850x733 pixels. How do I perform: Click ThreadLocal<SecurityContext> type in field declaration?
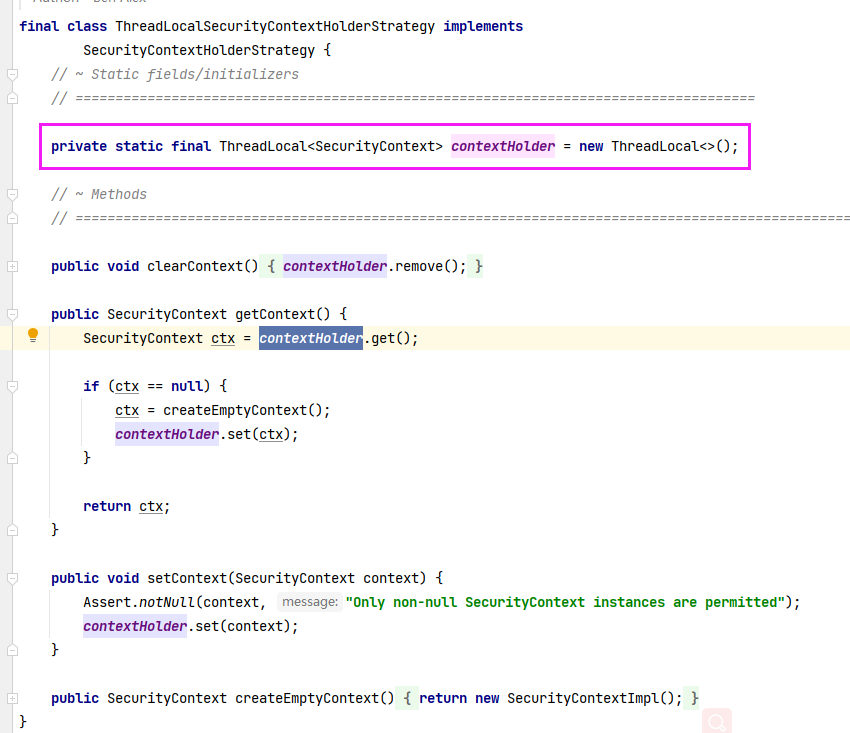pos(331,146)
